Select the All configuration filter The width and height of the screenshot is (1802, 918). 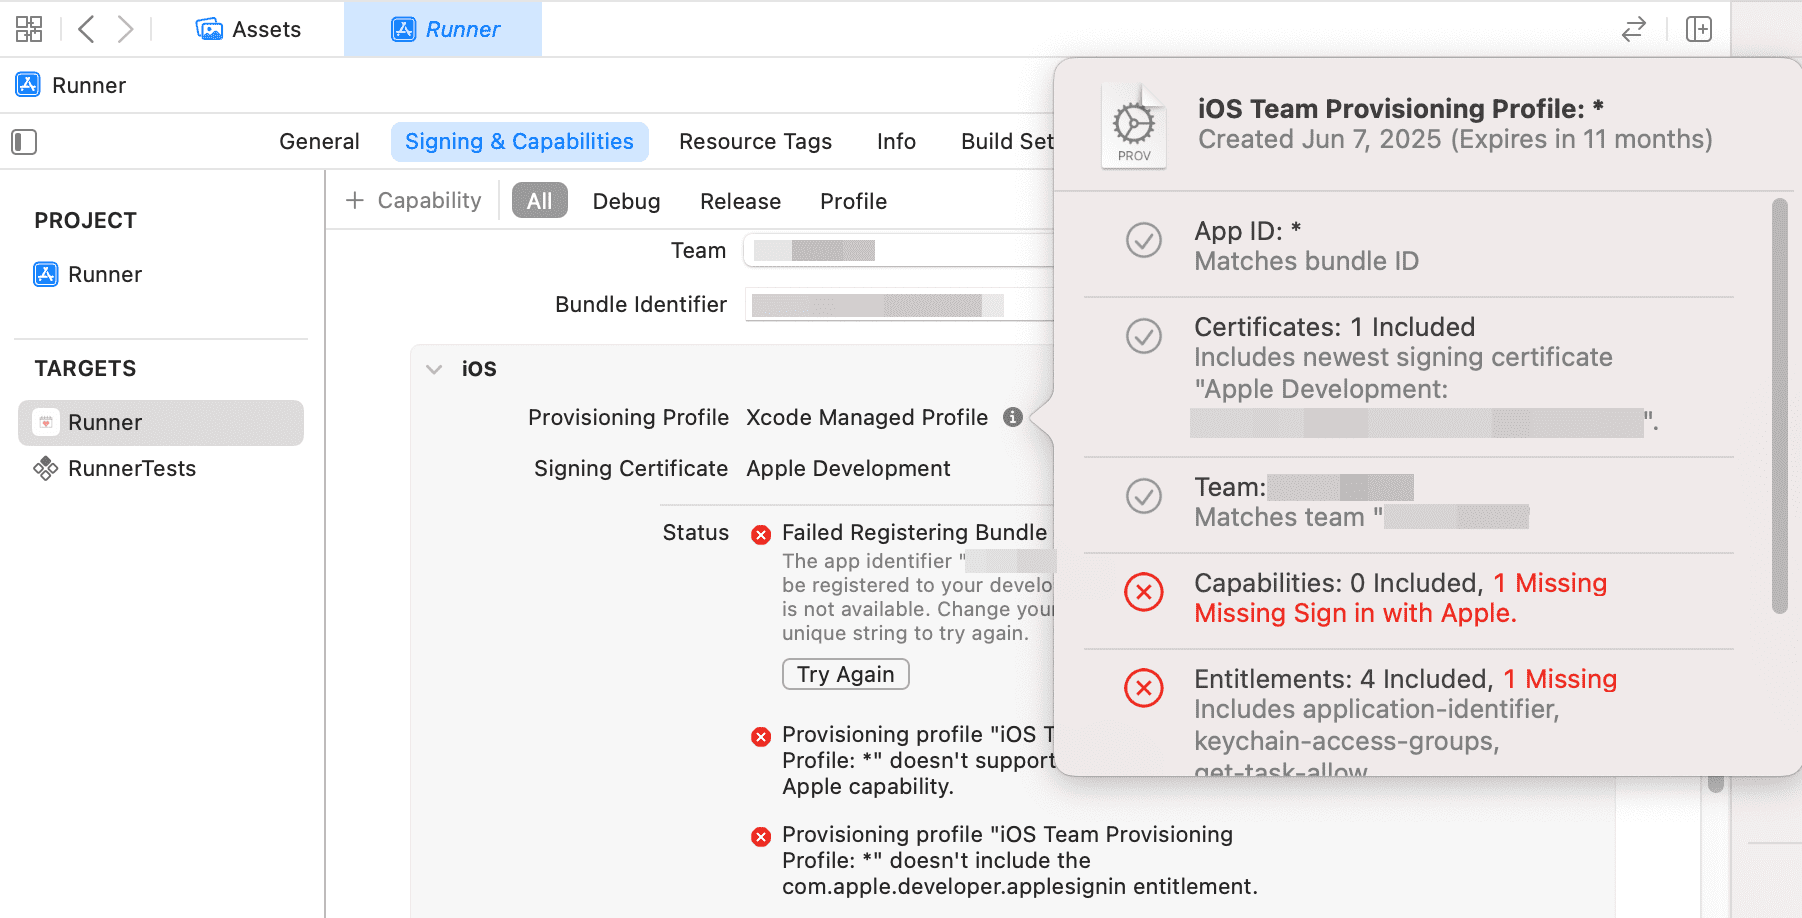pos(539,201)
